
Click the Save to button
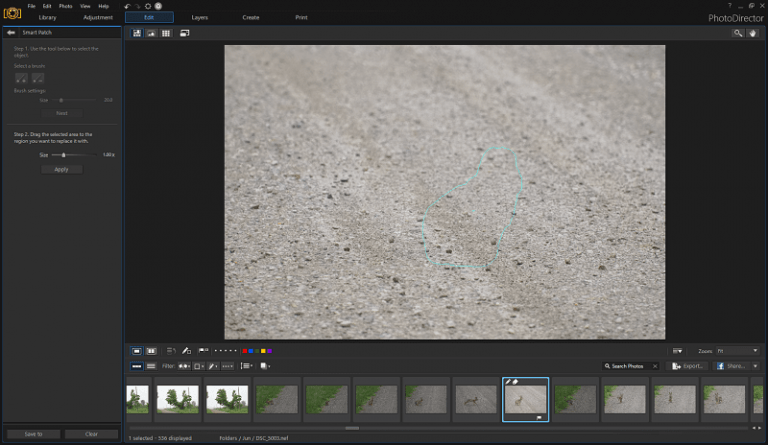pyautogui.click(x=33, y=434)
